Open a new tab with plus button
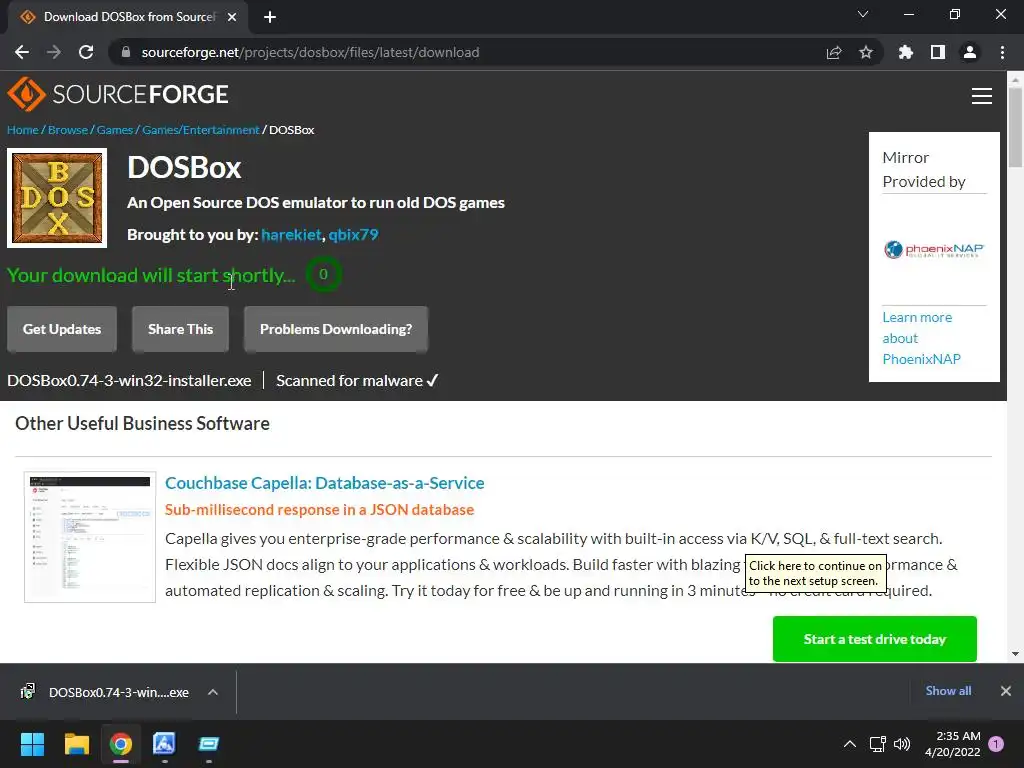Screen dimensions: 1024x768 pos(270,17)
